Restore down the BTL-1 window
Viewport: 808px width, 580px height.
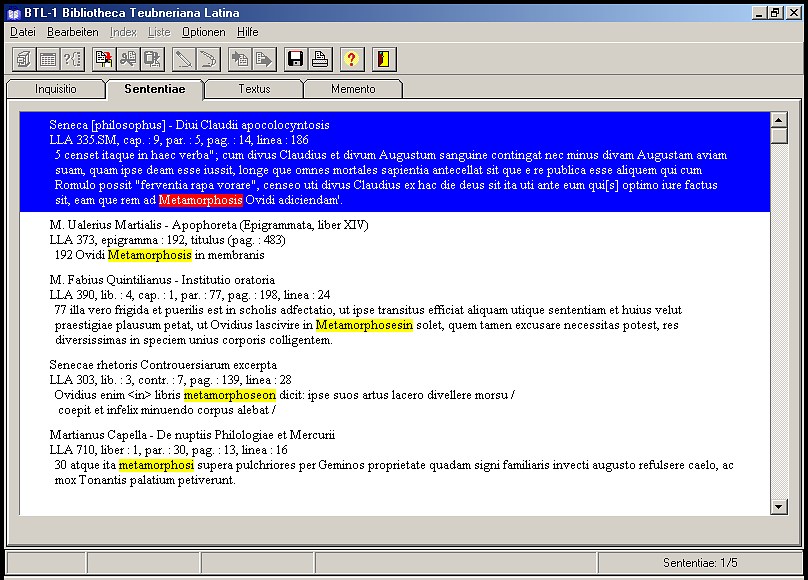[x=775, y=13]
